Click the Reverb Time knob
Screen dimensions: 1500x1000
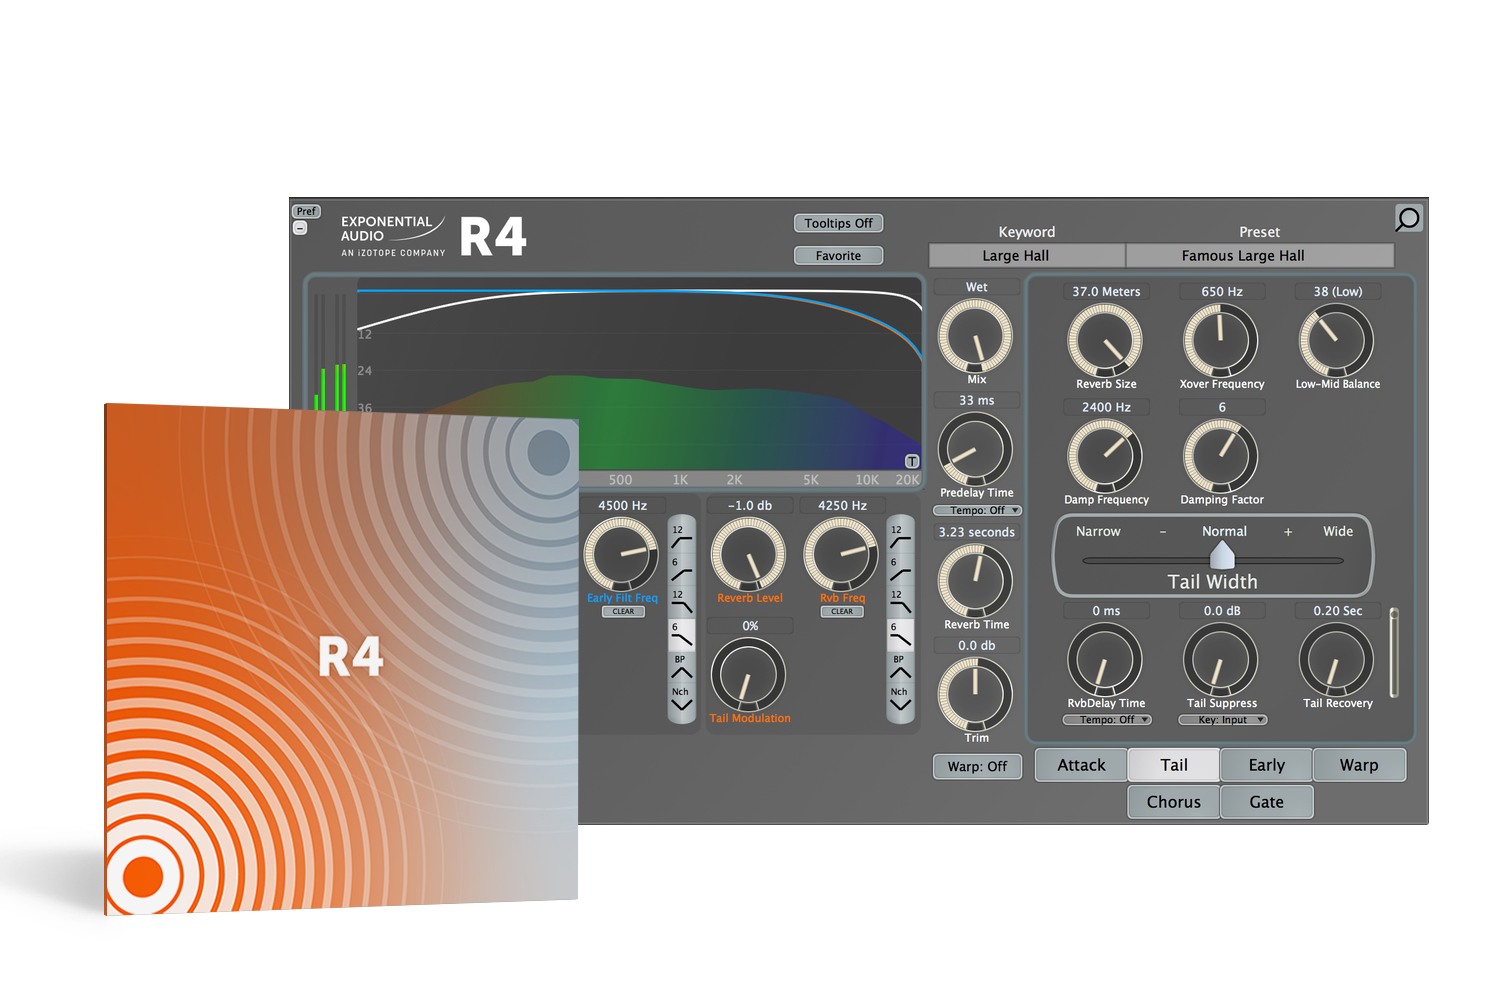pos(975,581)
